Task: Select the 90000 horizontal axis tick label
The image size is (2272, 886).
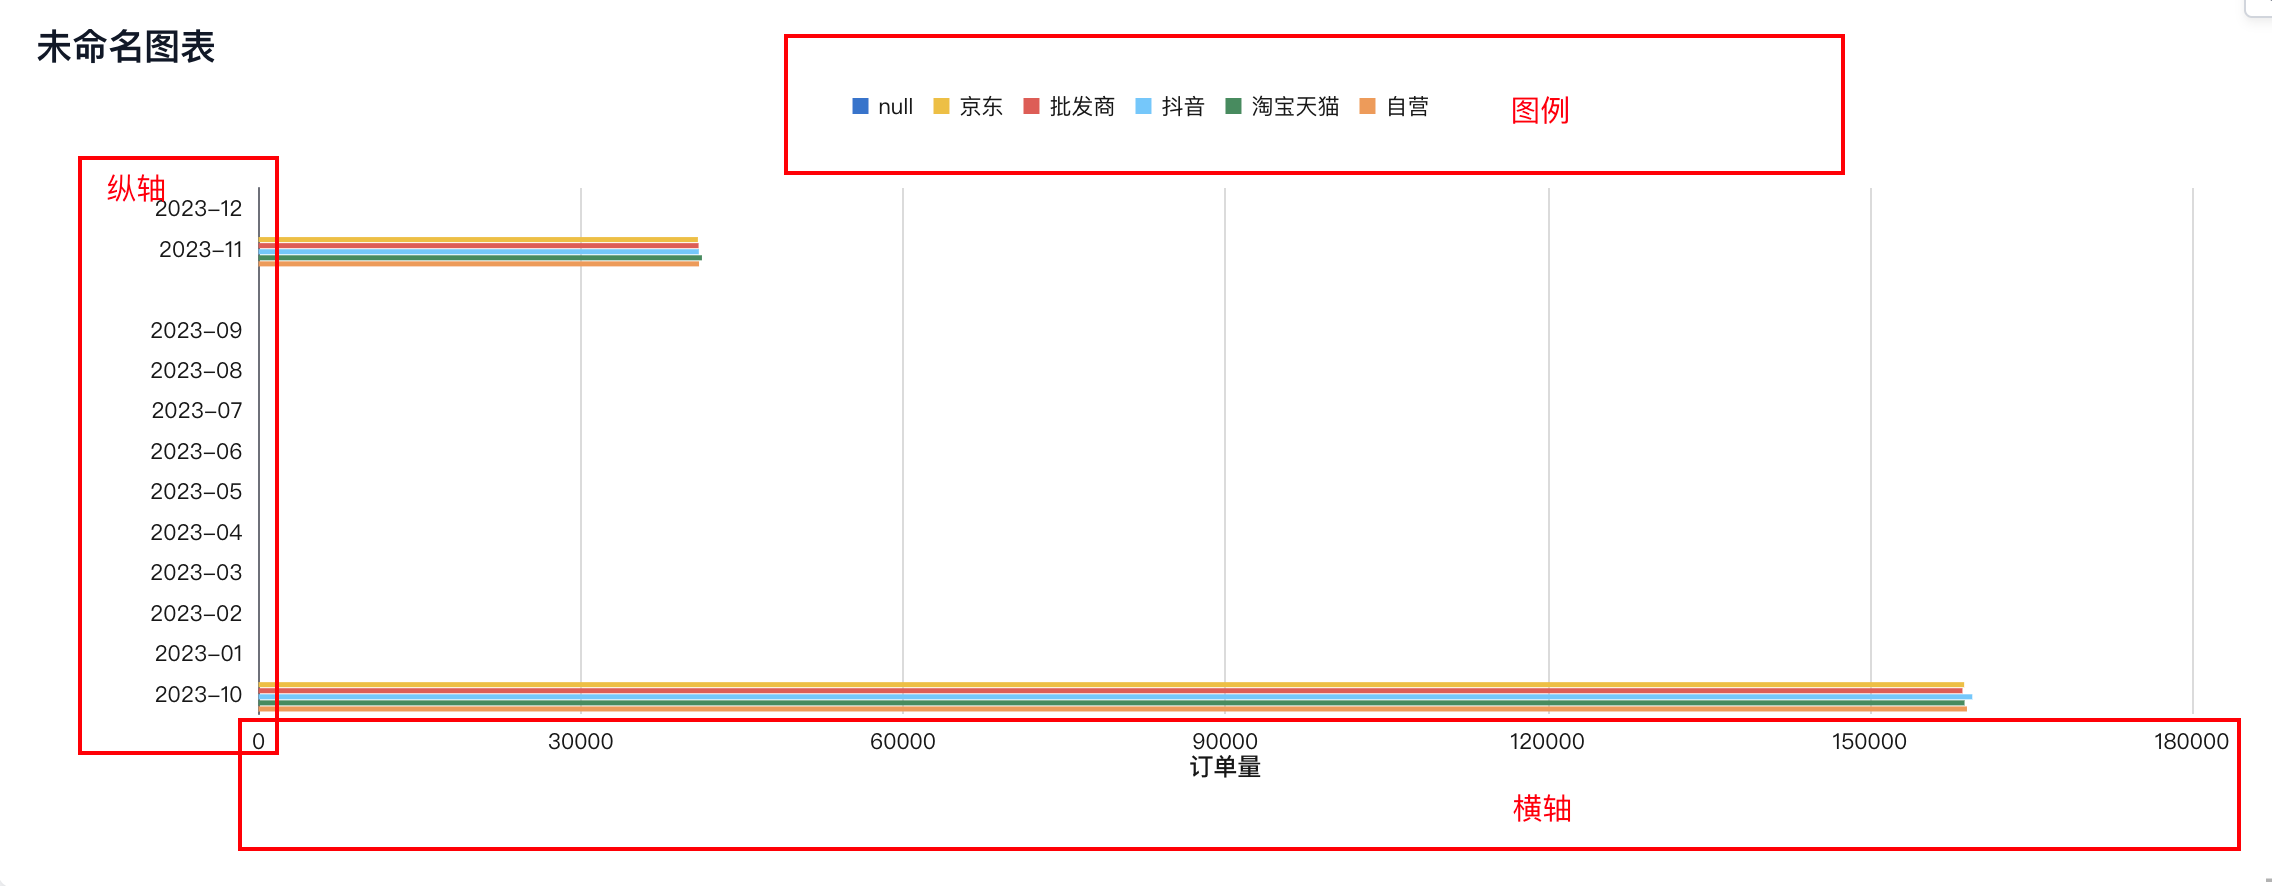Action: point(1225,741)
